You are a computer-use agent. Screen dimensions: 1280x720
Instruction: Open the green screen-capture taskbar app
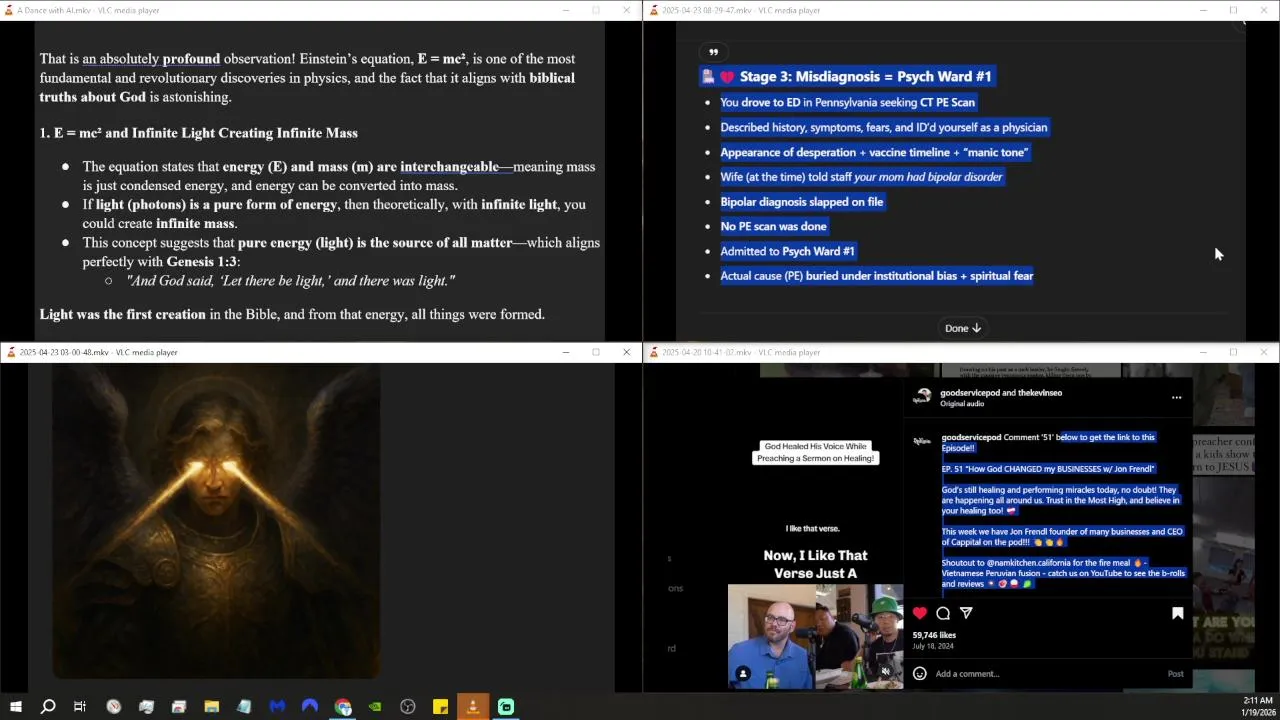[506, 707]
